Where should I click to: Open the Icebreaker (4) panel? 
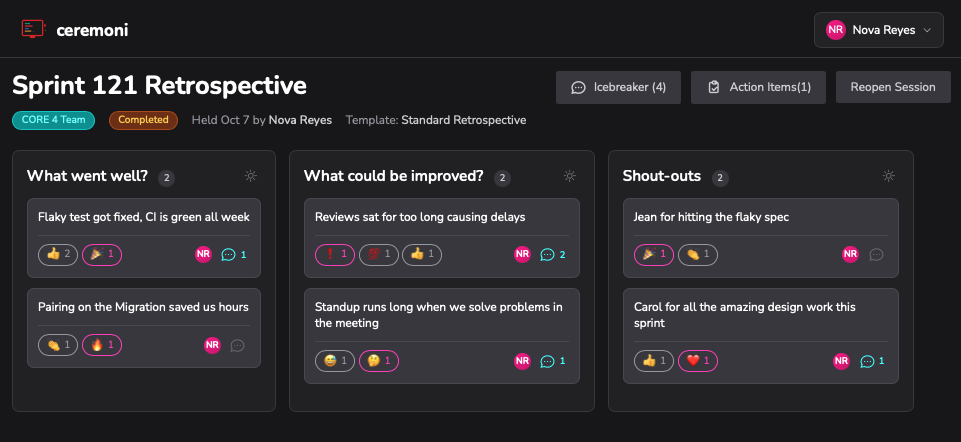(618, 87)
